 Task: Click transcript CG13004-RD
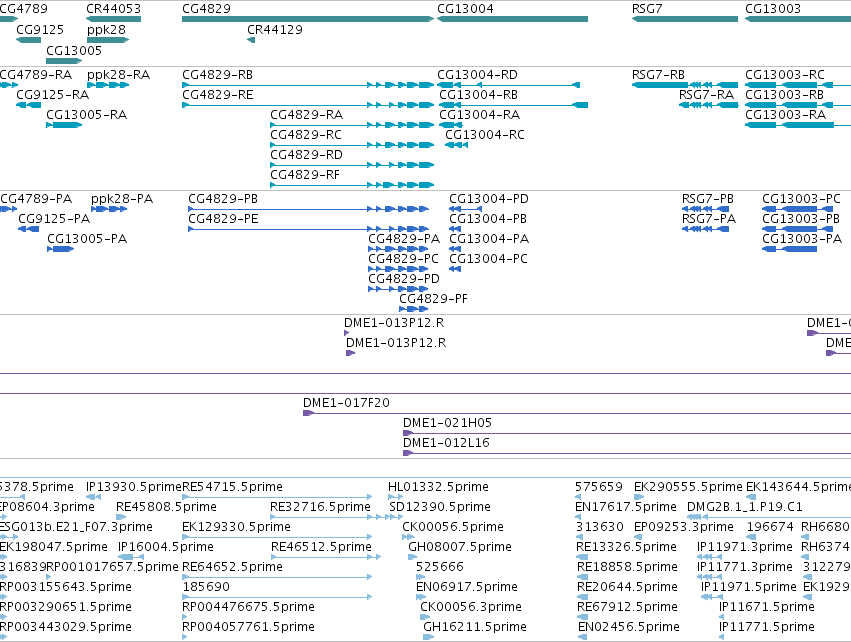click(x=509, y=85)
